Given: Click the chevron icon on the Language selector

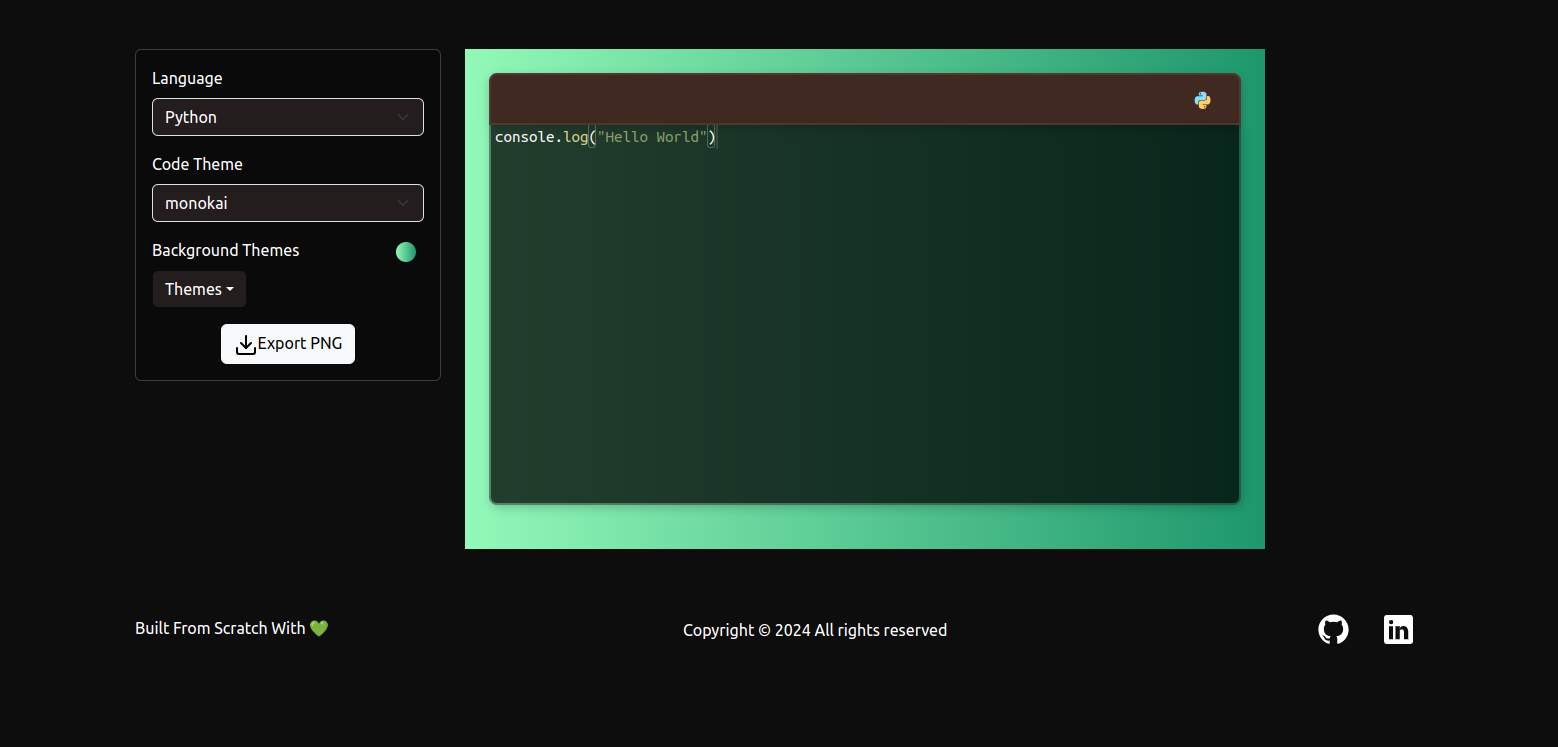Looking at the screenshot, I should click(404, 117).
